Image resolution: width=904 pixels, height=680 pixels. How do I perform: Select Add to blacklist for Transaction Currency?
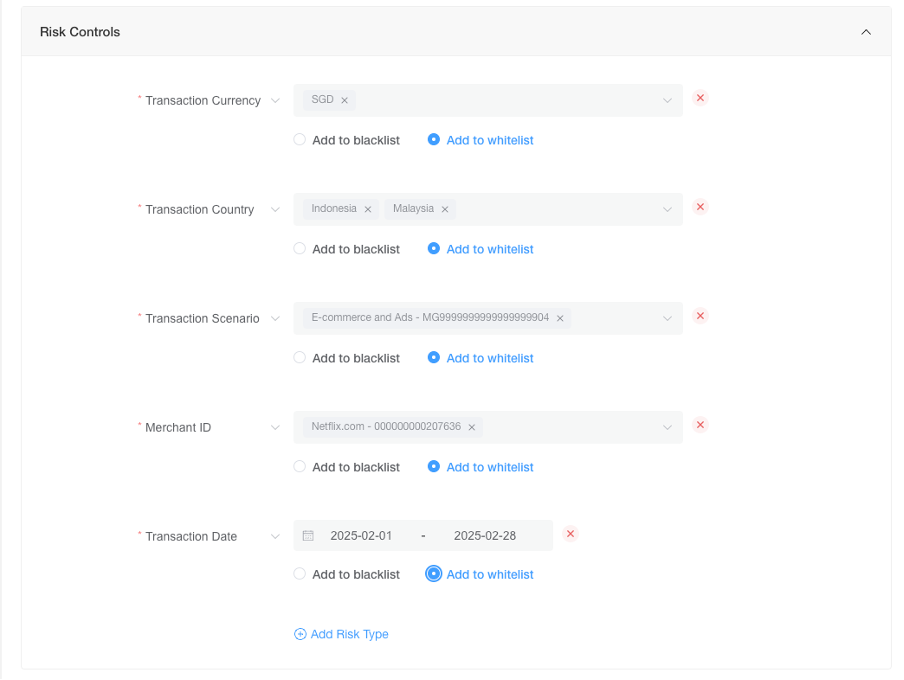pyautogui.click(x=346, y=140)
